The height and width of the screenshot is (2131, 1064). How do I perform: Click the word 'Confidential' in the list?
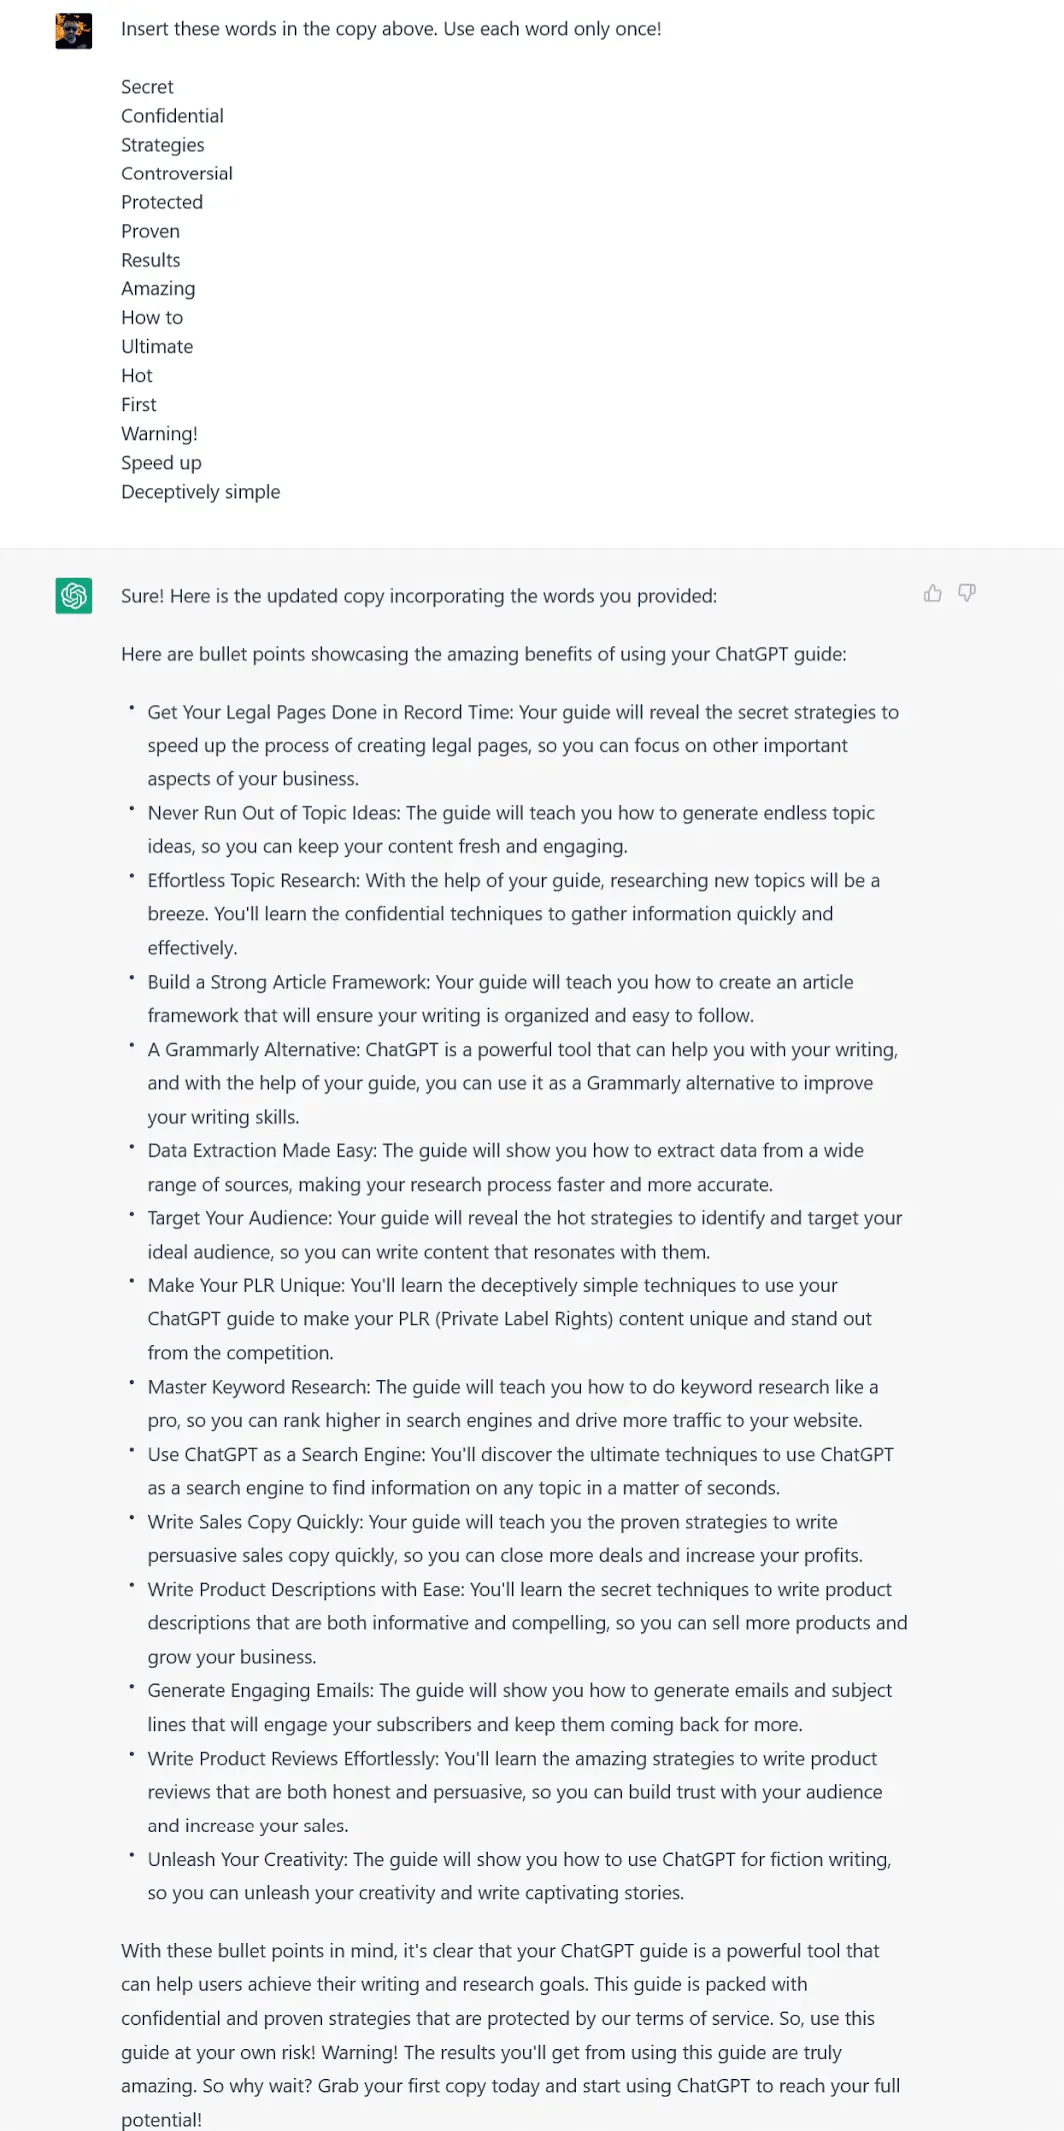click(172, 116)
